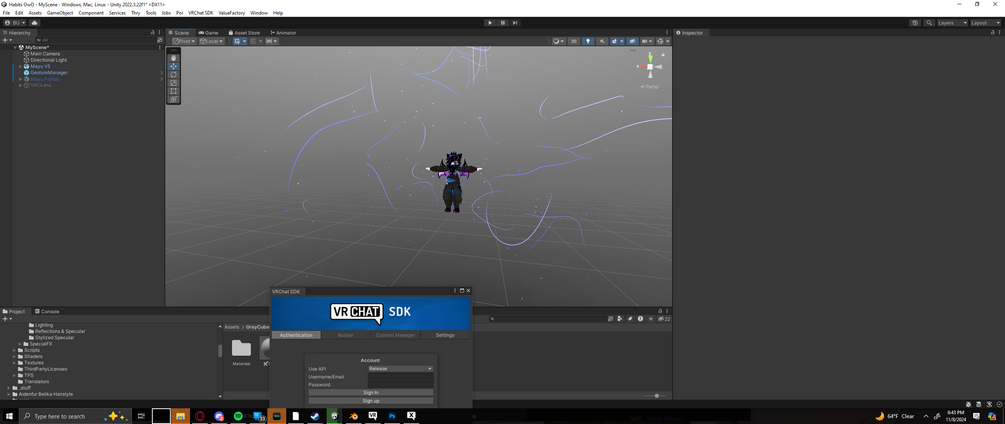Click Sign In button

click(x=370, y=393)
